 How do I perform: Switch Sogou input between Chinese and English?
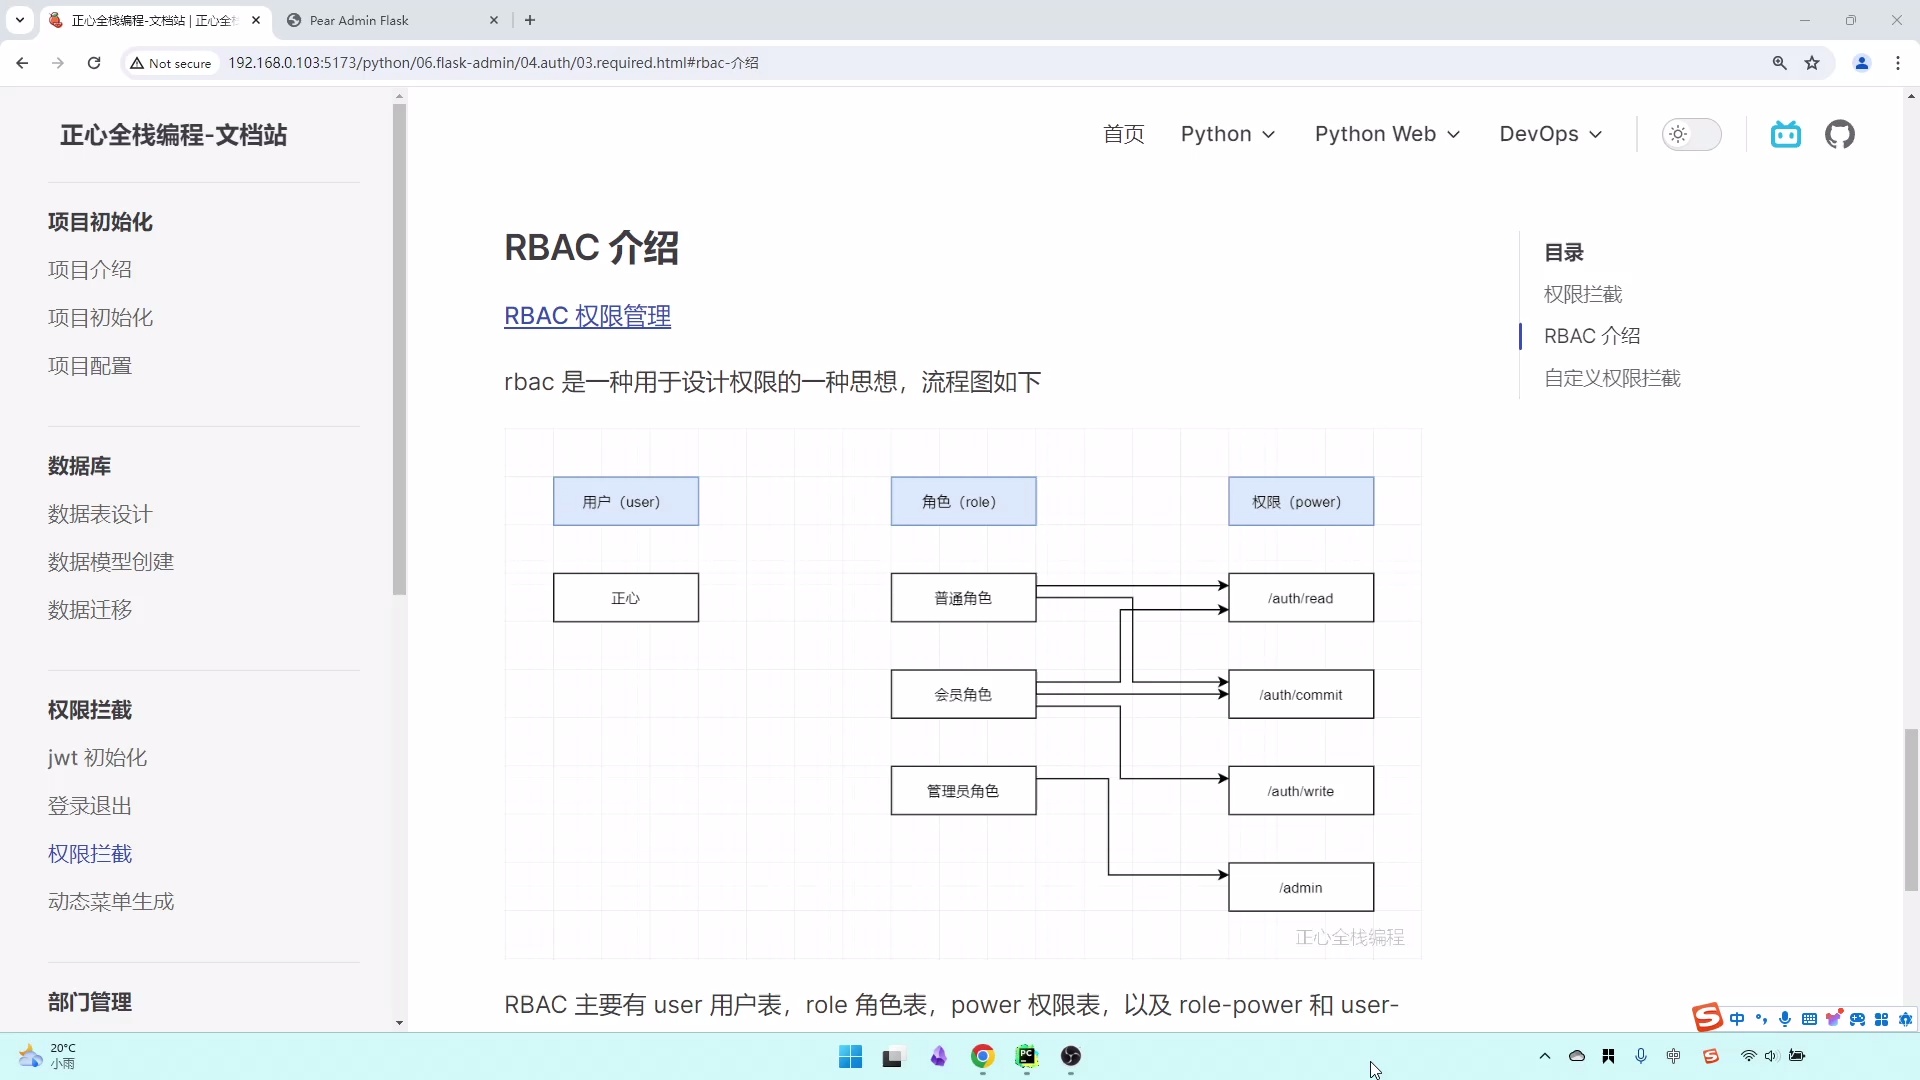tap(1738, 1018)
